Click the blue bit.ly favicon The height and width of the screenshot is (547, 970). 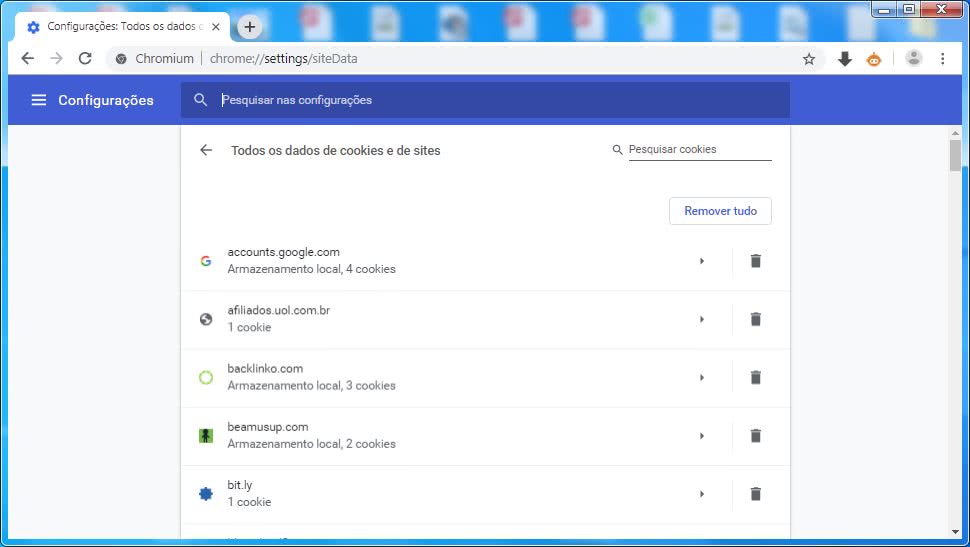(x=206, y=494)
